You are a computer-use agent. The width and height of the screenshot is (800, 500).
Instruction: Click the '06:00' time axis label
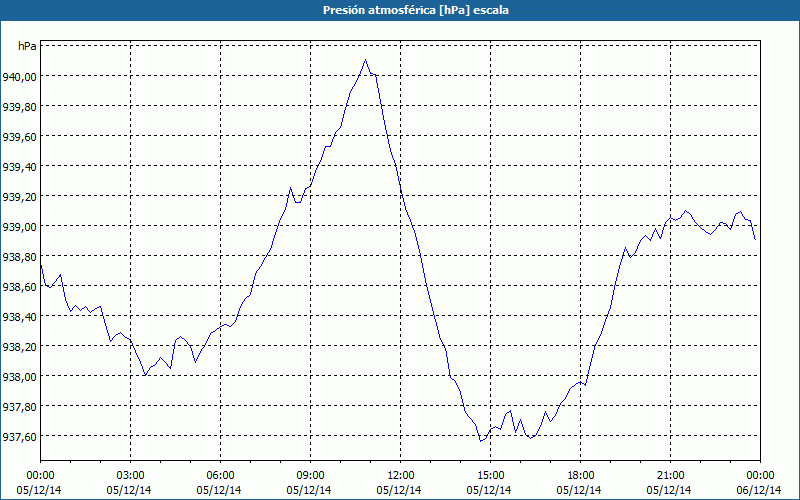click(x=220, y=476)
